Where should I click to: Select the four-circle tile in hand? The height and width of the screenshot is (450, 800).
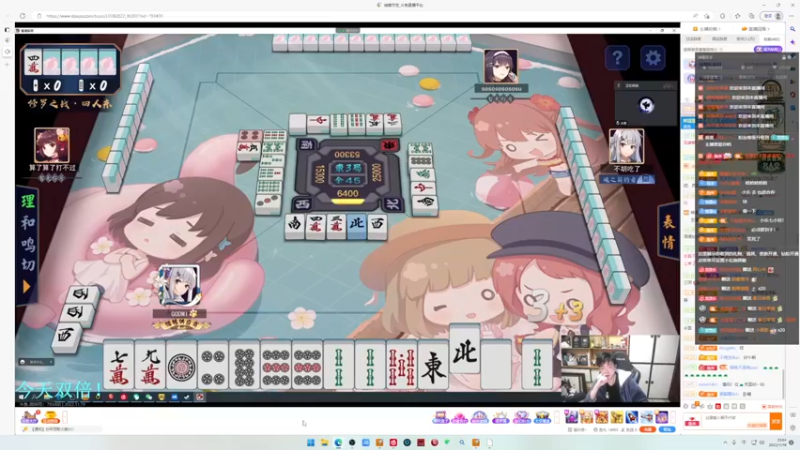coord(213,366)
